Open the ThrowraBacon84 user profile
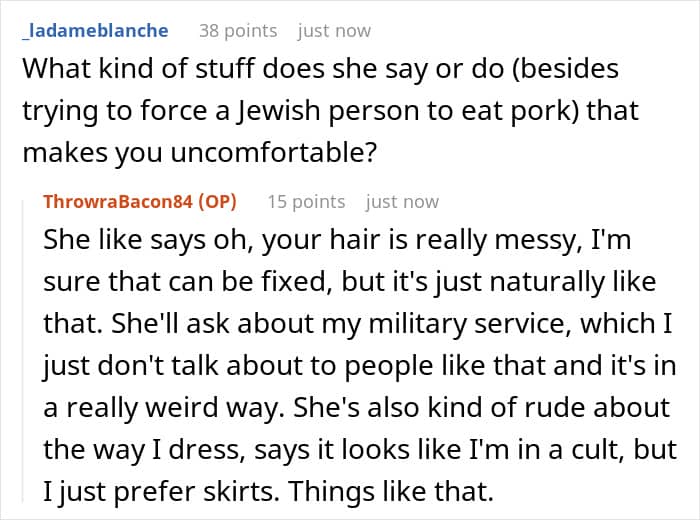700x520 pixels. click(118, 202)
